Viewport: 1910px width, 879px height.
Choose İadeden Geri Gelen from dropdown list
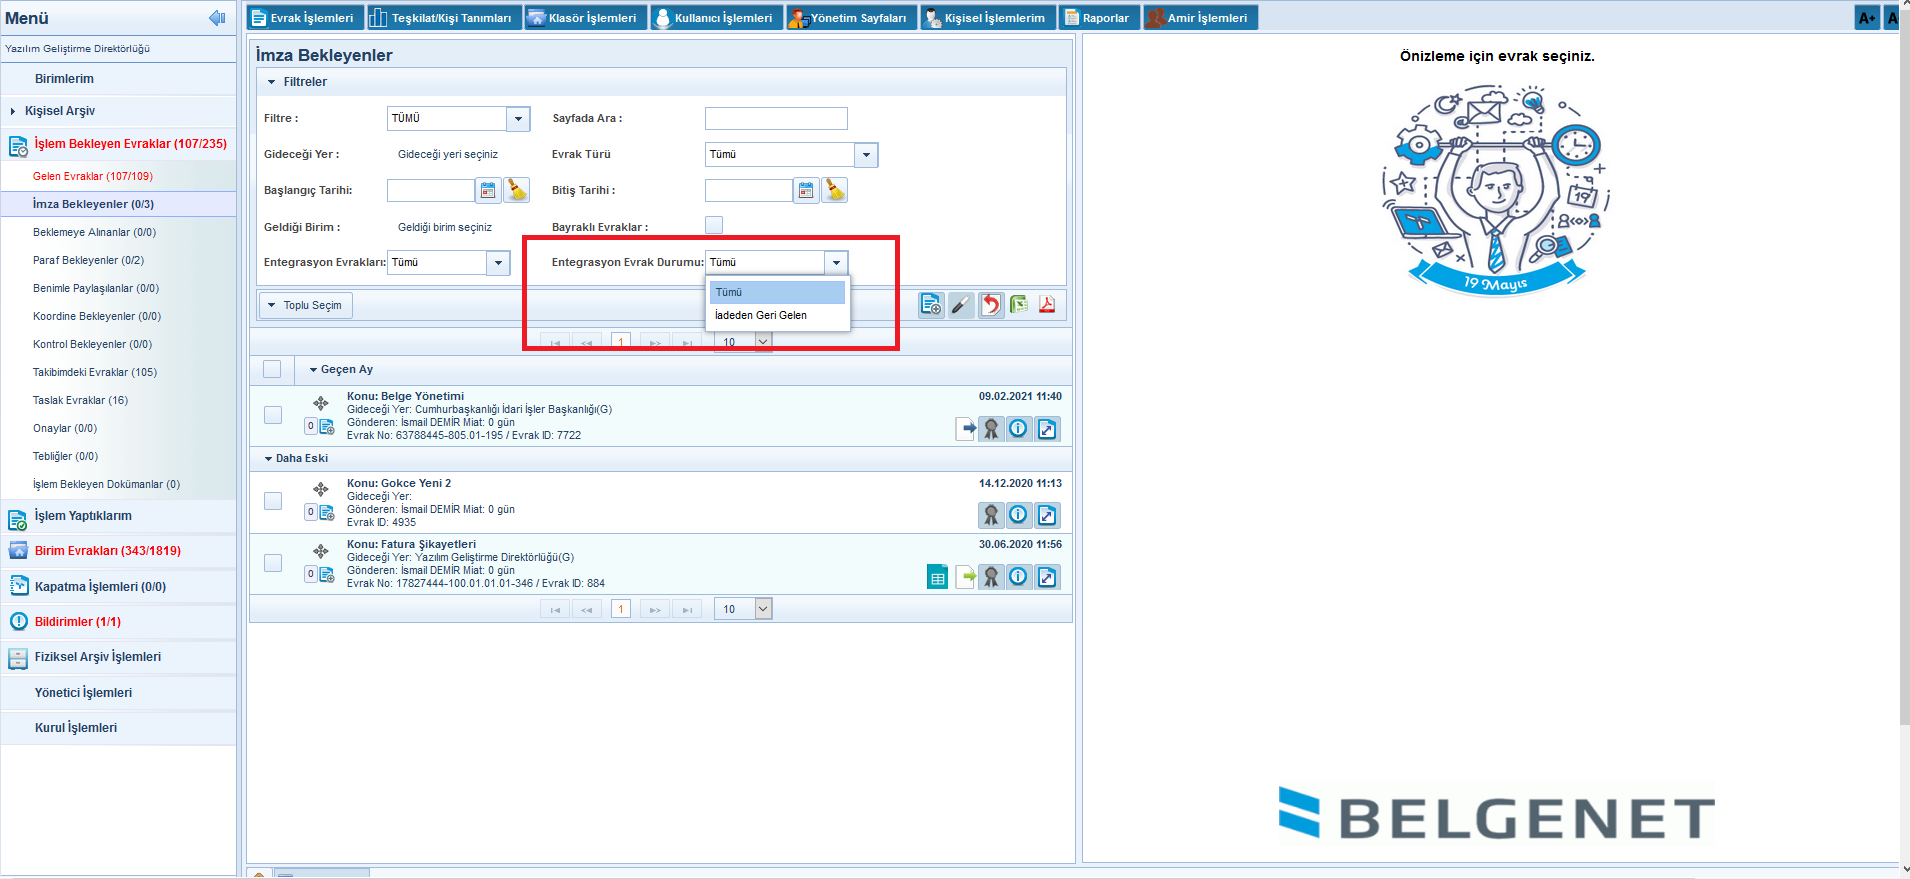pos(761,315)
